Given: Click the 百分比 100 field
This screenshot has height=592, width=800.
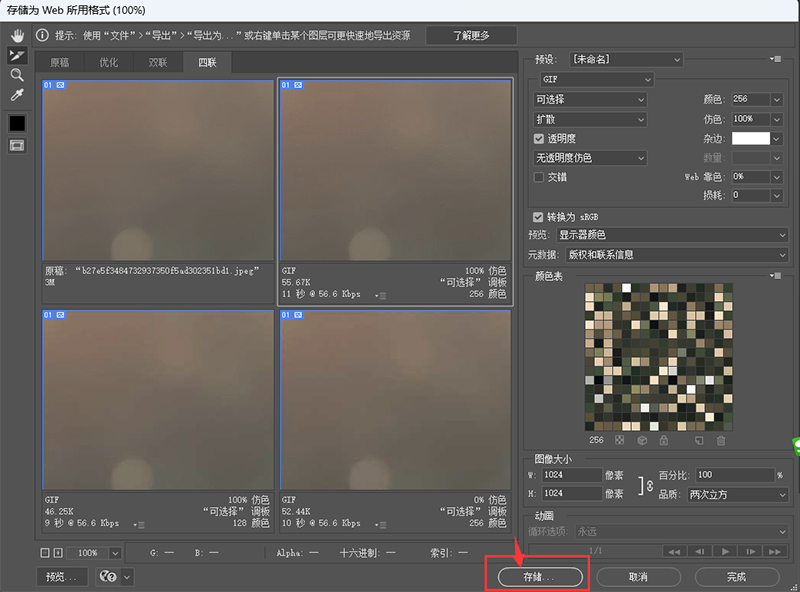Looking at the screenshot, I should (x=735, y=475).
